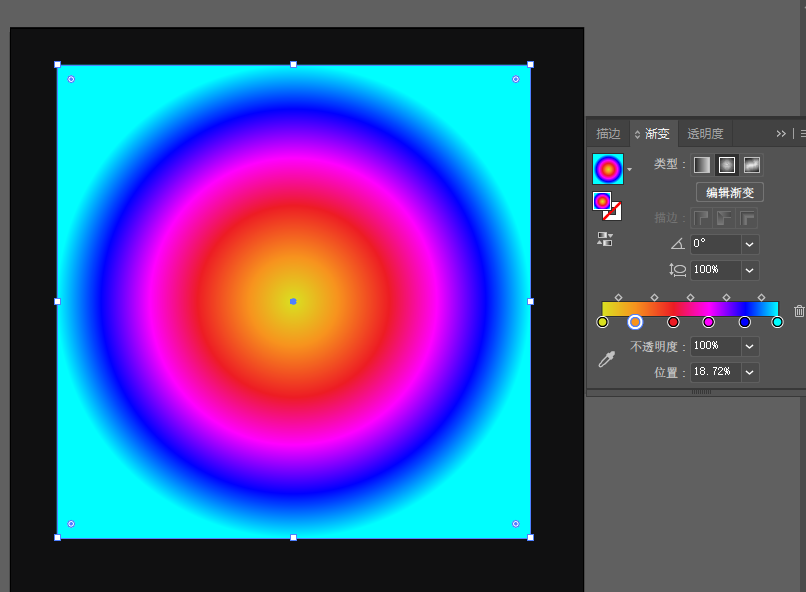
Task: Select the linear gradient type icon
Action: click(702, 165)
